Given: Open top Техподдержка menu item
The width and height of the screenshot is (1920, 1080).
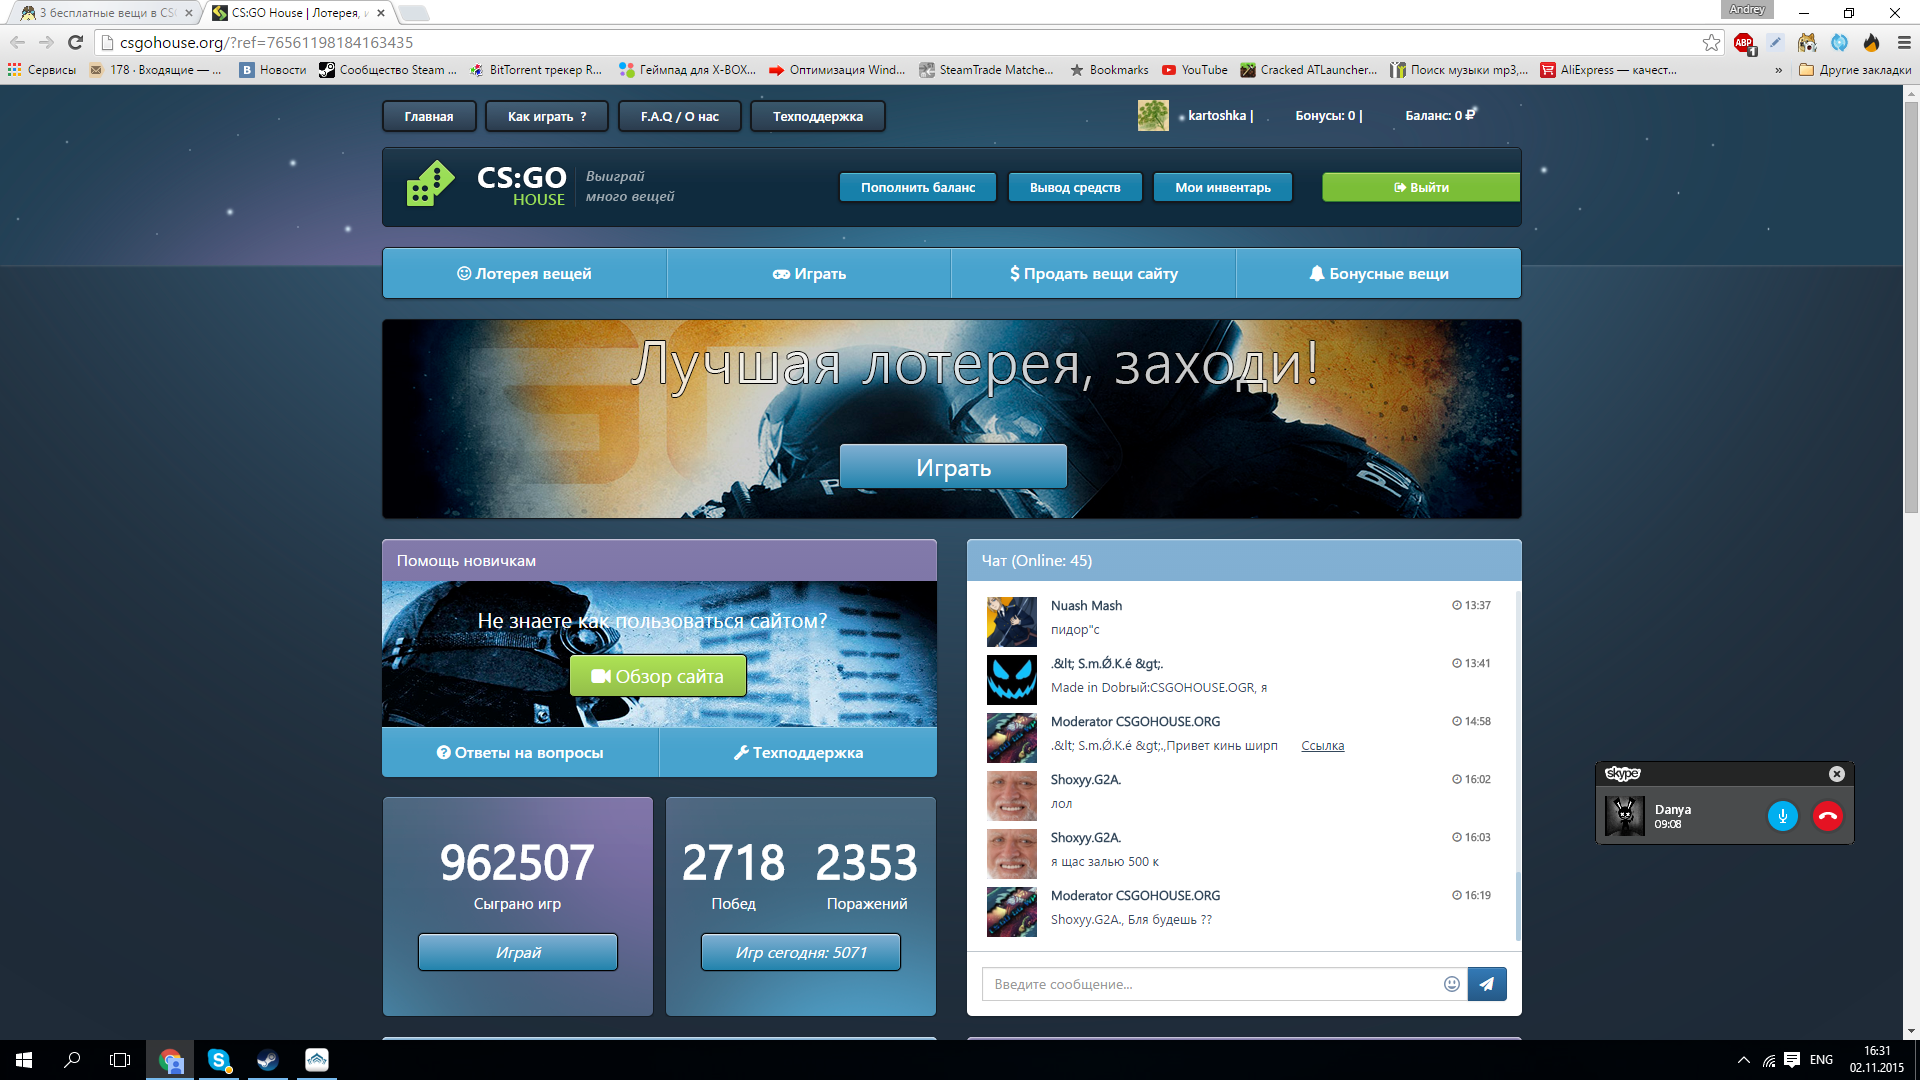Looking at the screenshot, I should (818, 116).
